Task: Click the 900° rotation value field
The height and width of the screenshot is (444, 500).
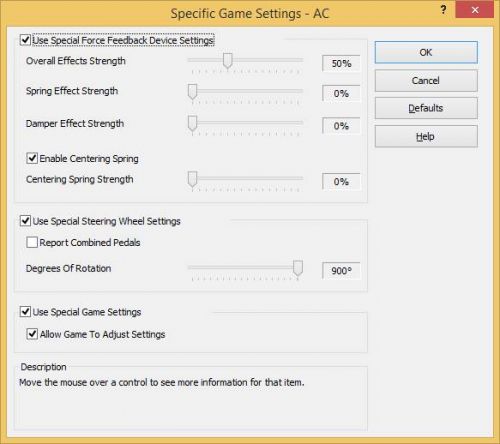Action: [x=341, y=270]
